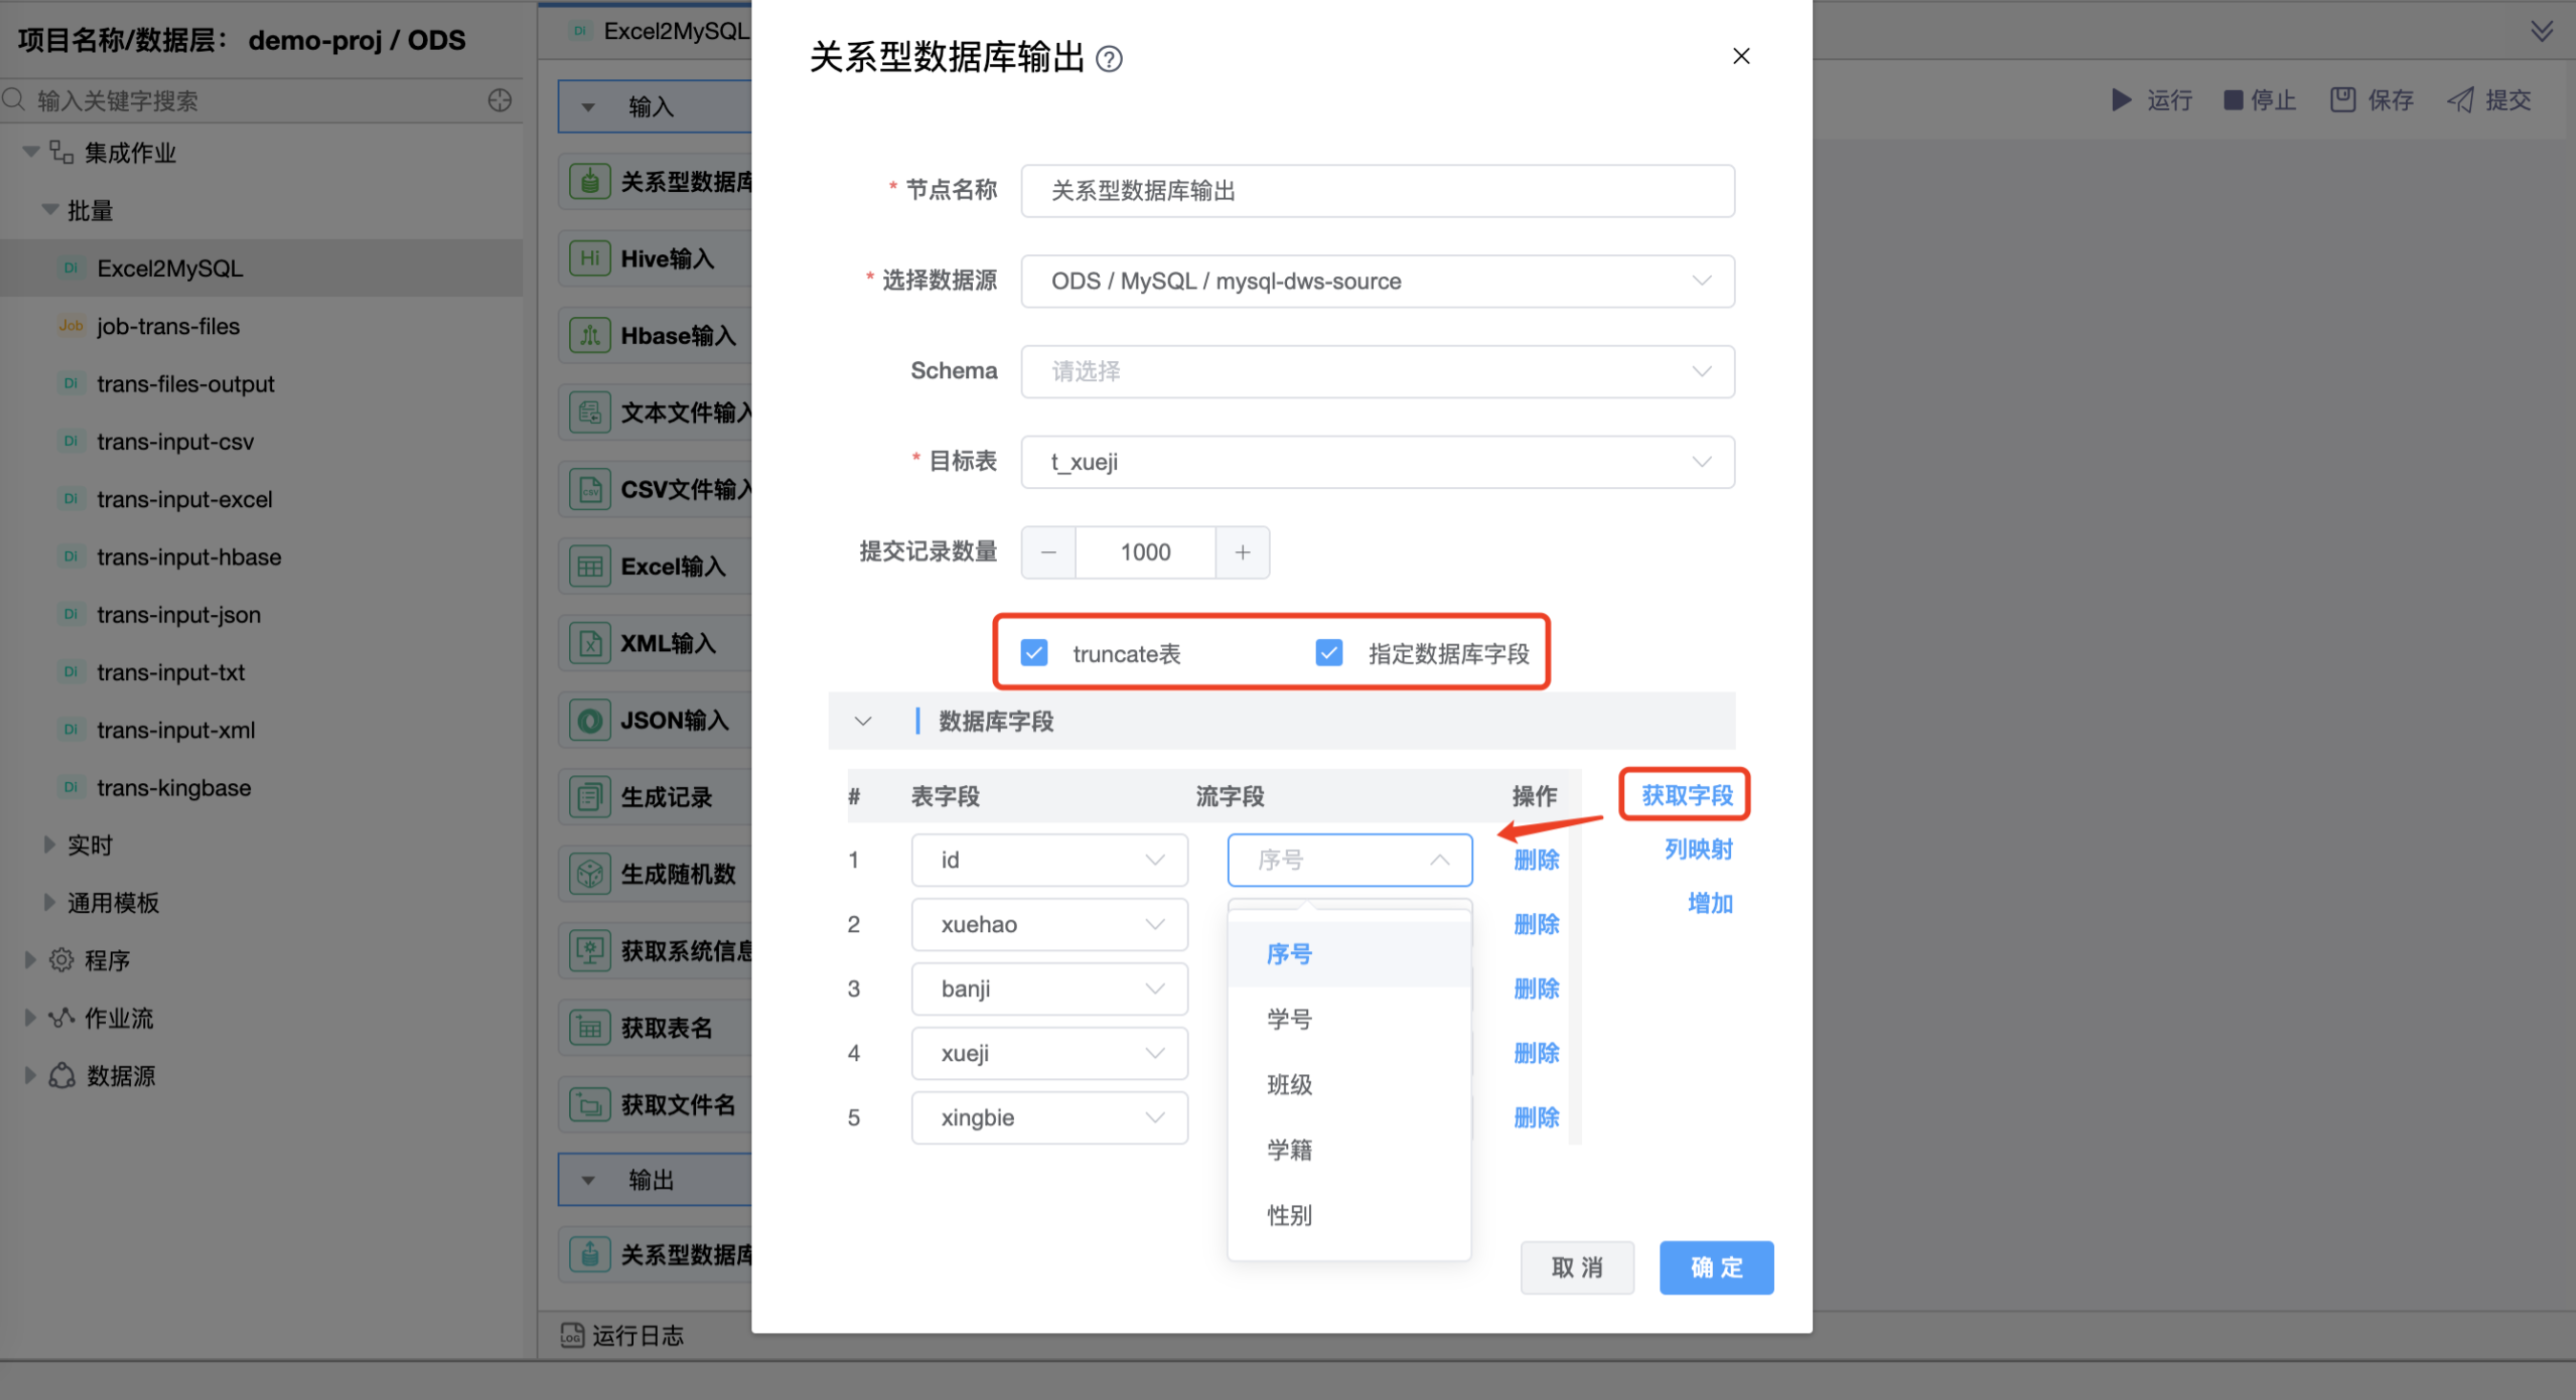Choose 性别 option in stream field list

click(1289, 1215)
